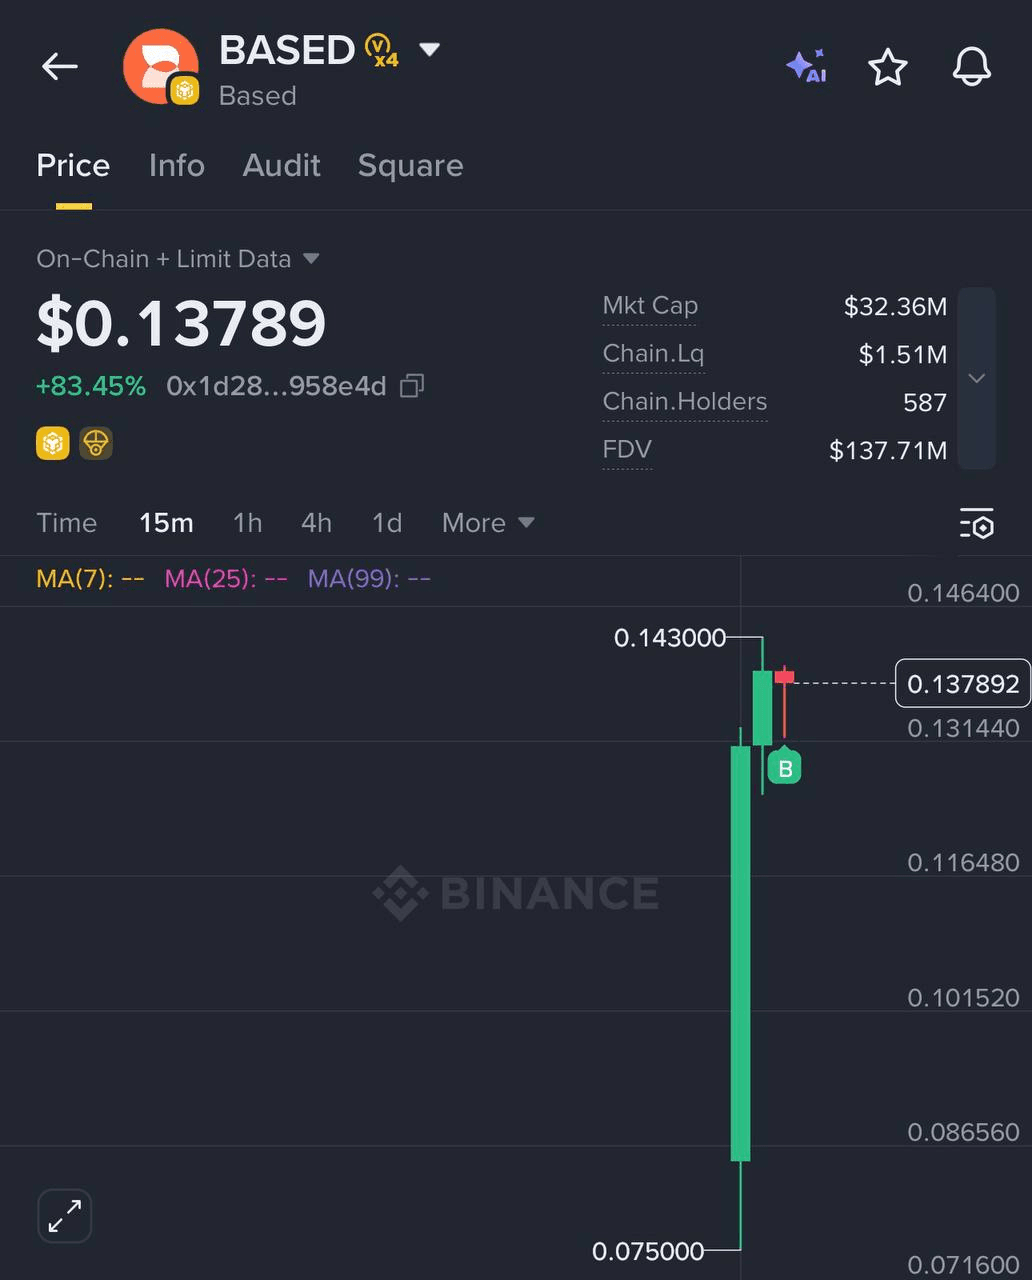The image size is (1032, 1280).
Task: Tap the back arrow icon
Action: pos(60,67)
